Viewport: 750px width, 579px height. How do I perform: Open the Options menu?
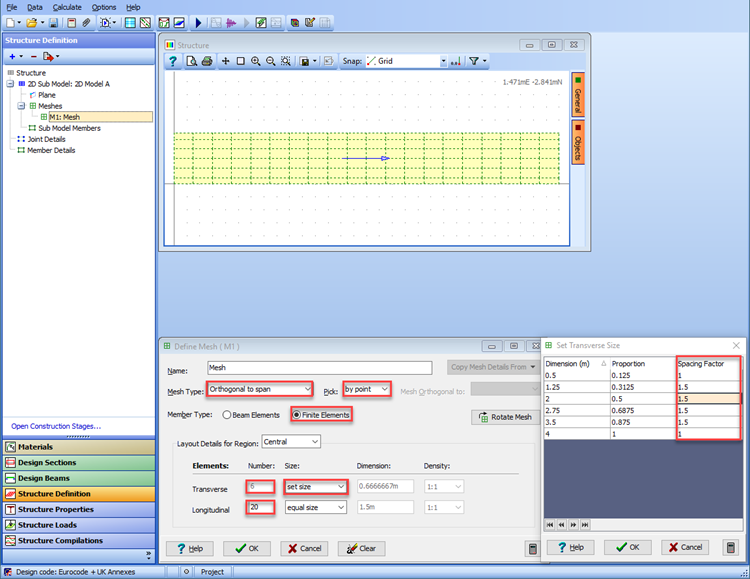(x=104, y=7)
